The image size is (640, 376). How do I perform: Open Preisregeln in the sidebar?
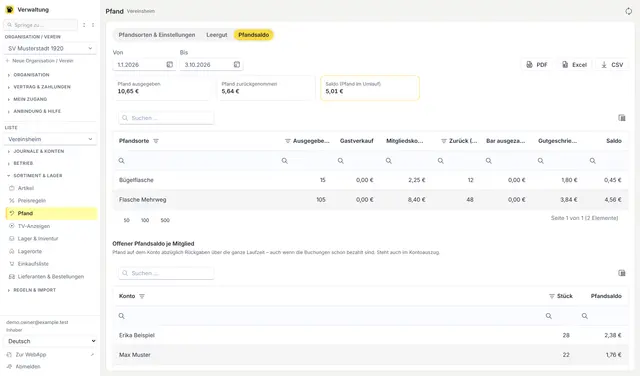click(51, 200)
